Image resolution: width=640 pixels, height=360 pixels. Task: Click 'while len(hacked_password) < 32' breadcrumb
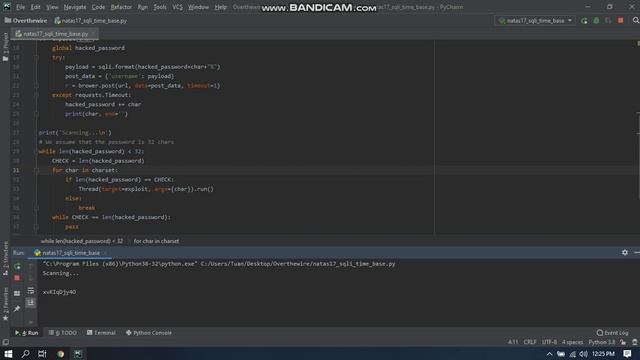click(82, 241)
